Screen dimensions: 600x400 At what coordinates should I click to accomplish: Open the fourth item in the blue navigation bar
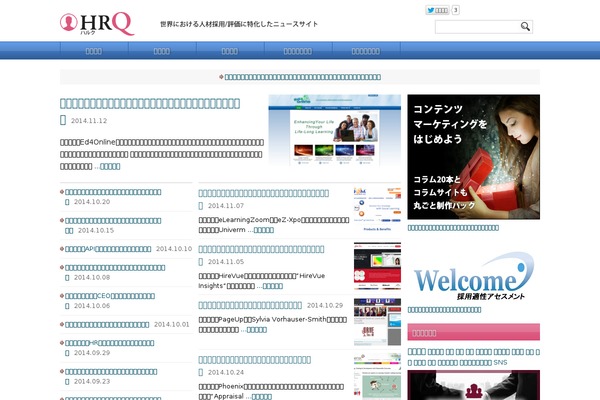click(x=298, y=51)
